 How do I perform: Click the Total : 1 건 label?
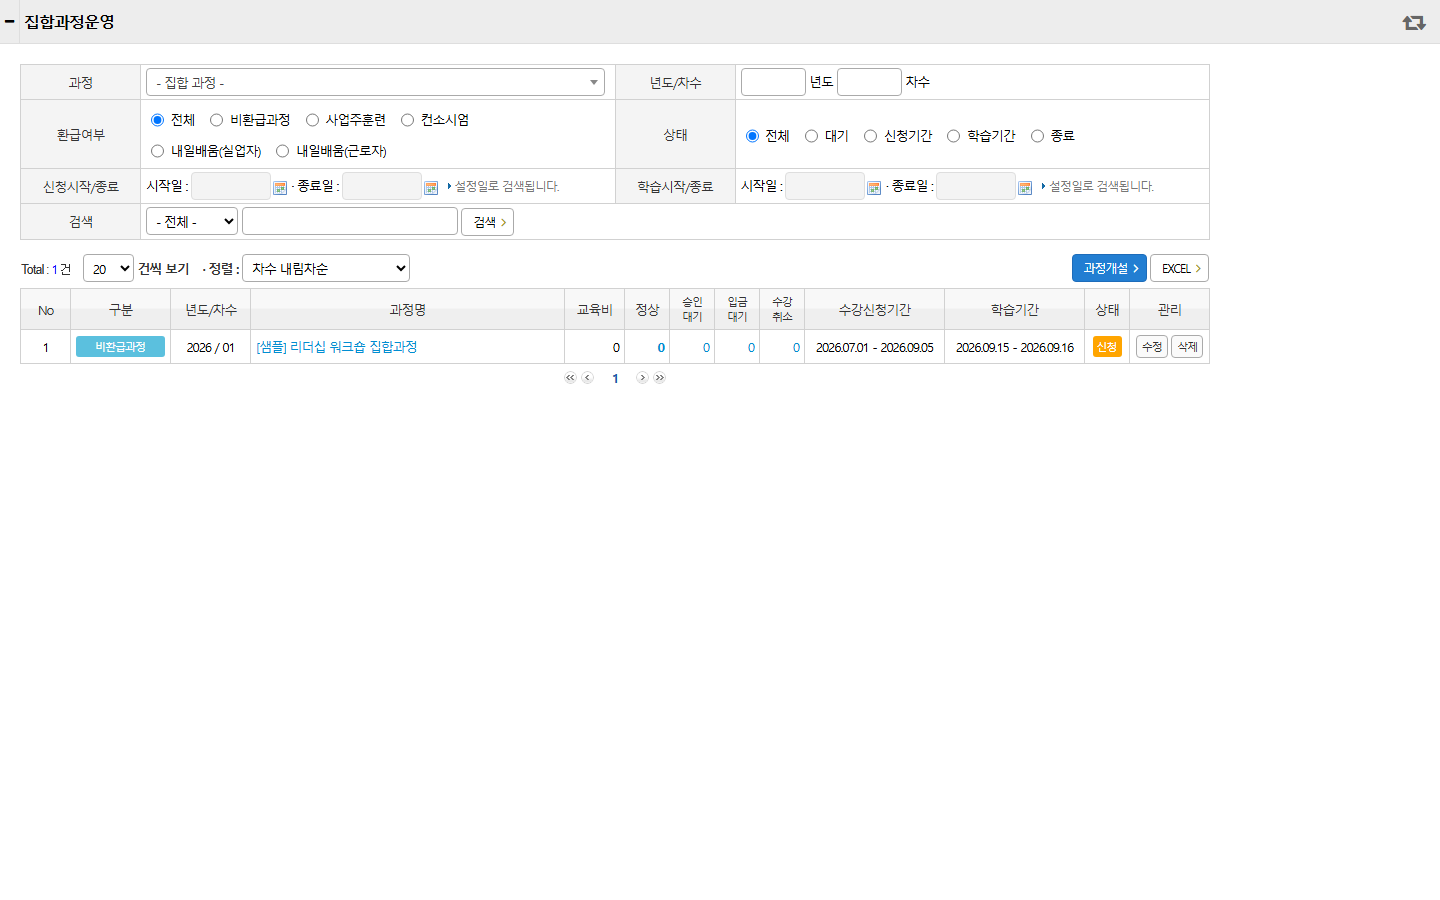(46, 269)
